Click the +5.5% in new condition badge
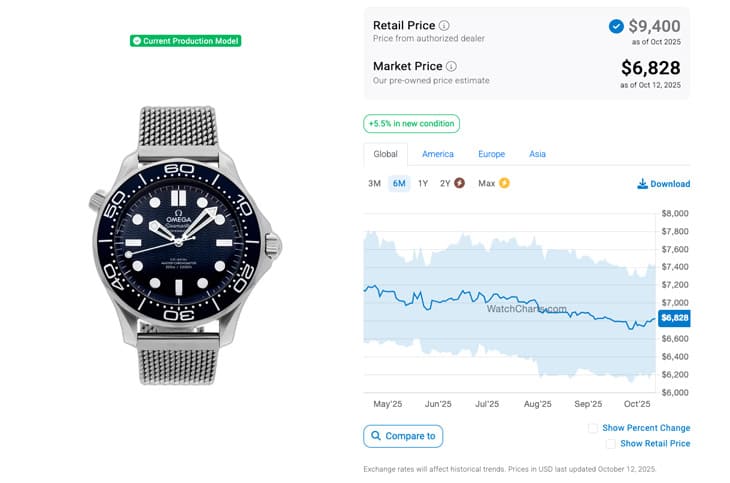The height and width of the screenshot is (483, 730). tap(411, 124)
